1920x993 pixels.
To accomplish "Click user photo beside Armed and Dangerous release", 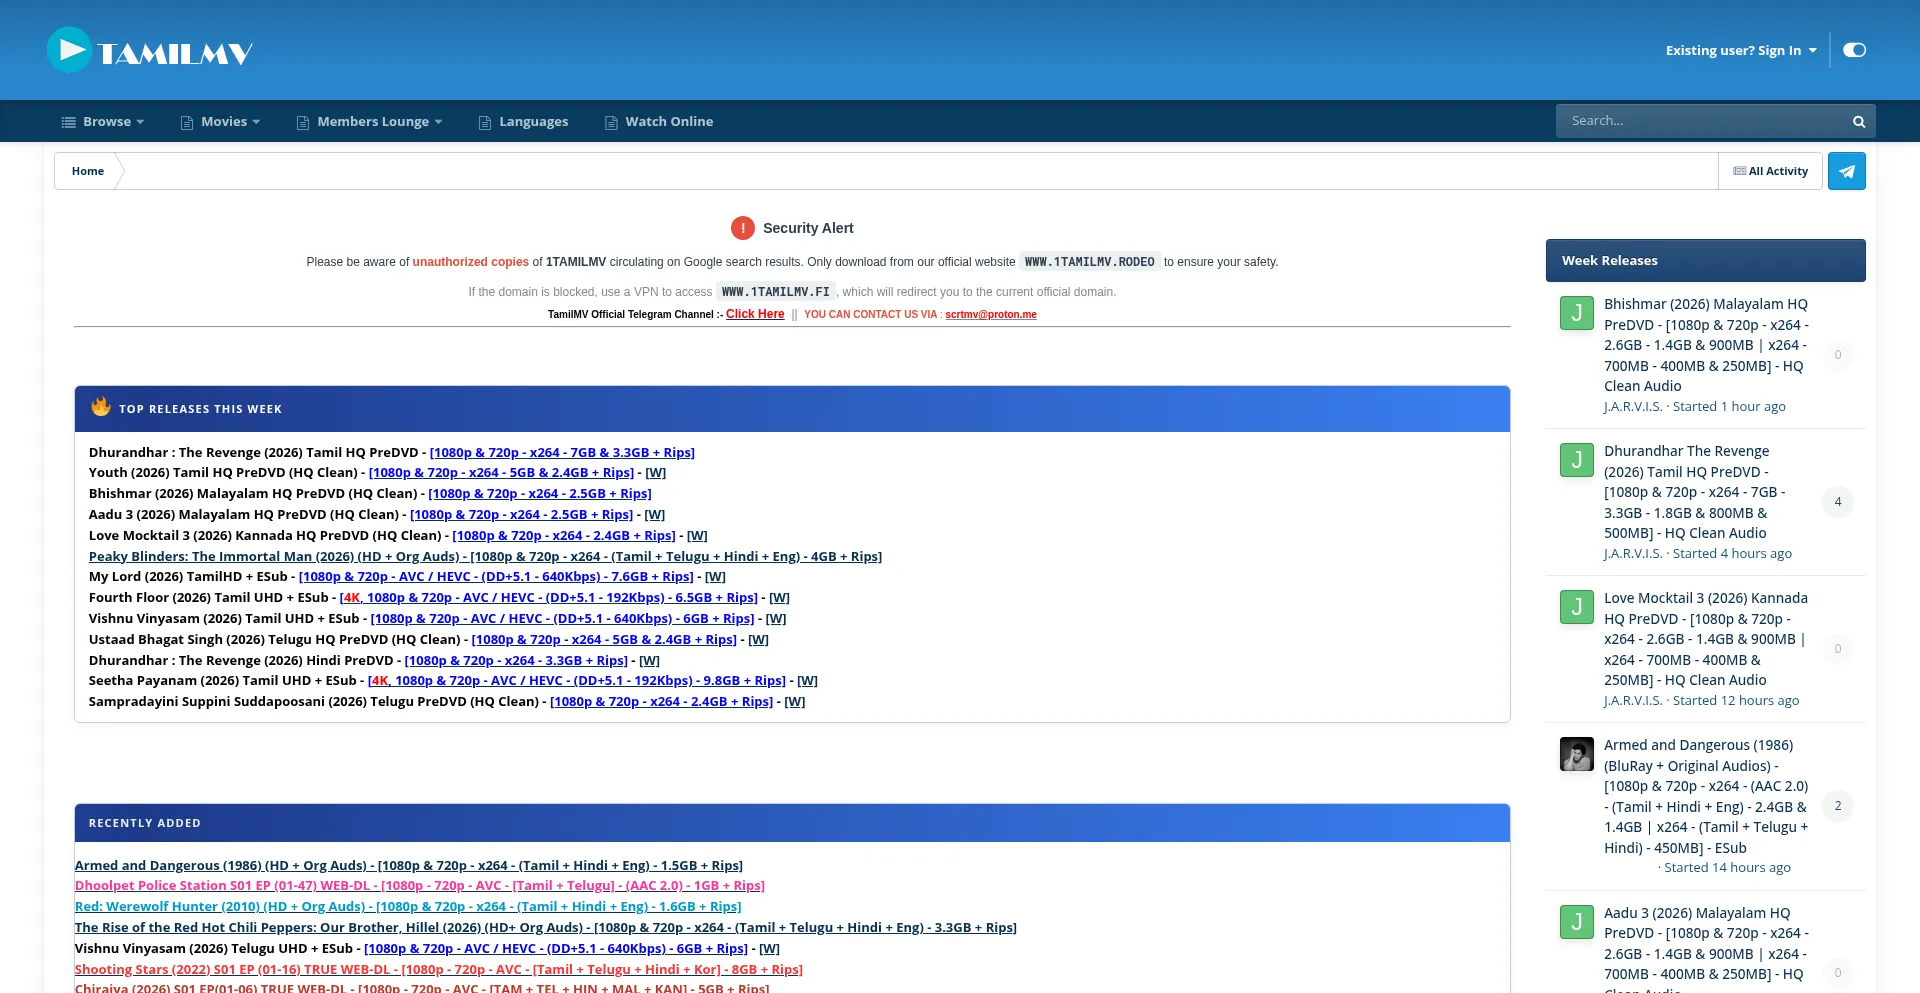I will click(x=1577, y=754).
